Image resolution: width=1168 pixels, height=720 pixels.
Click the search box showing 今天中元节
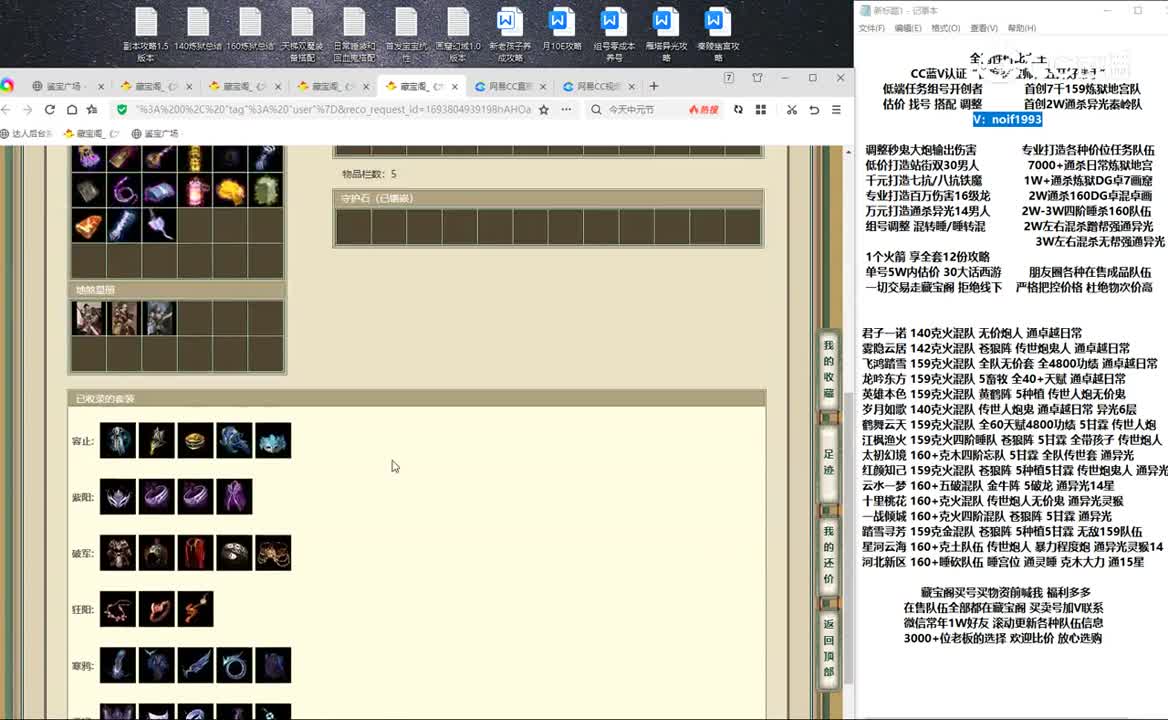(x=633, y=109)
